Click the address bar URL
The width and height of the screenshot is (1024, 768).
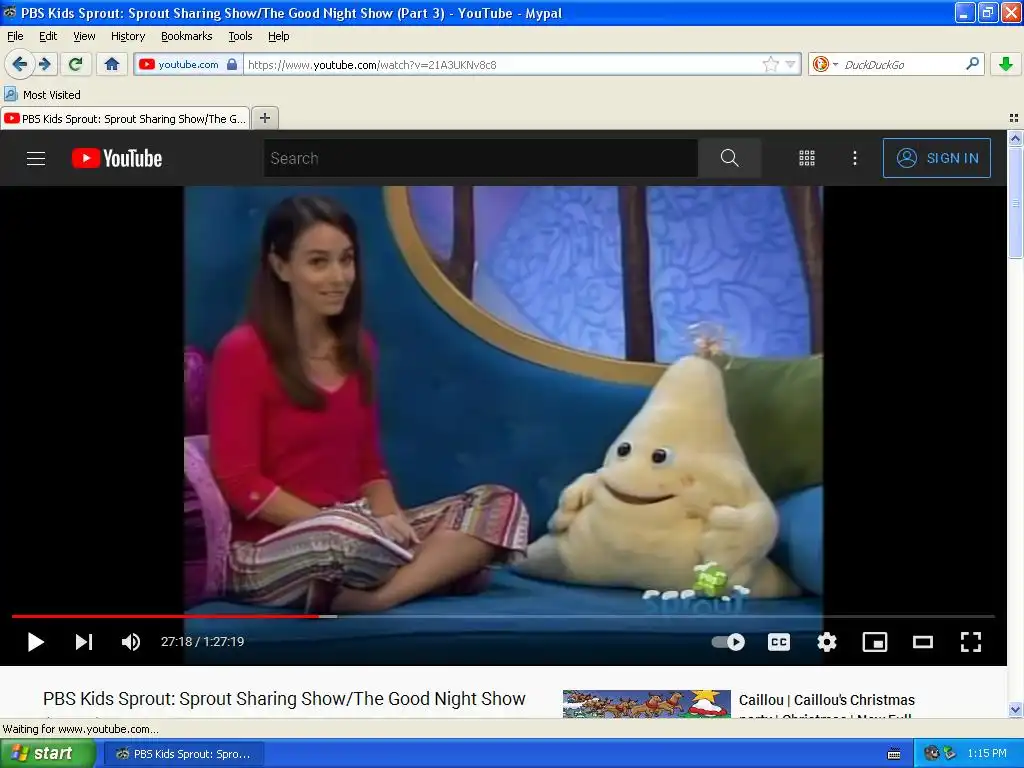click(x=372, y=65)
